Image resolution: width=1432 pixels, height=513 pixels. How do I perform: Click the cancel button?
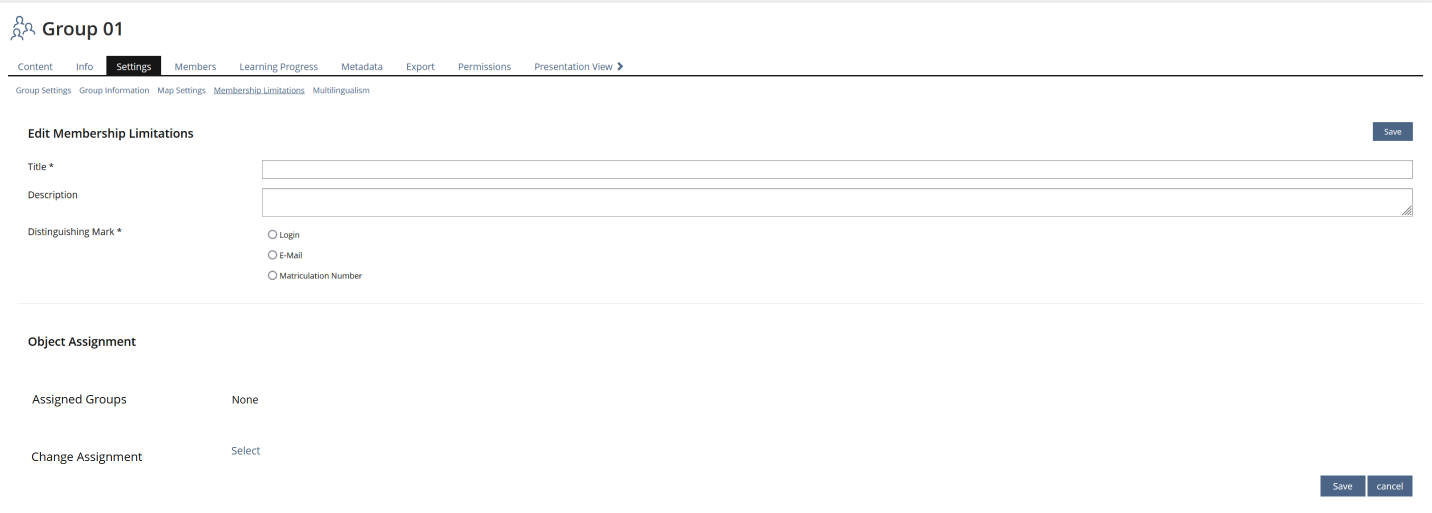tap(1390, 486)
